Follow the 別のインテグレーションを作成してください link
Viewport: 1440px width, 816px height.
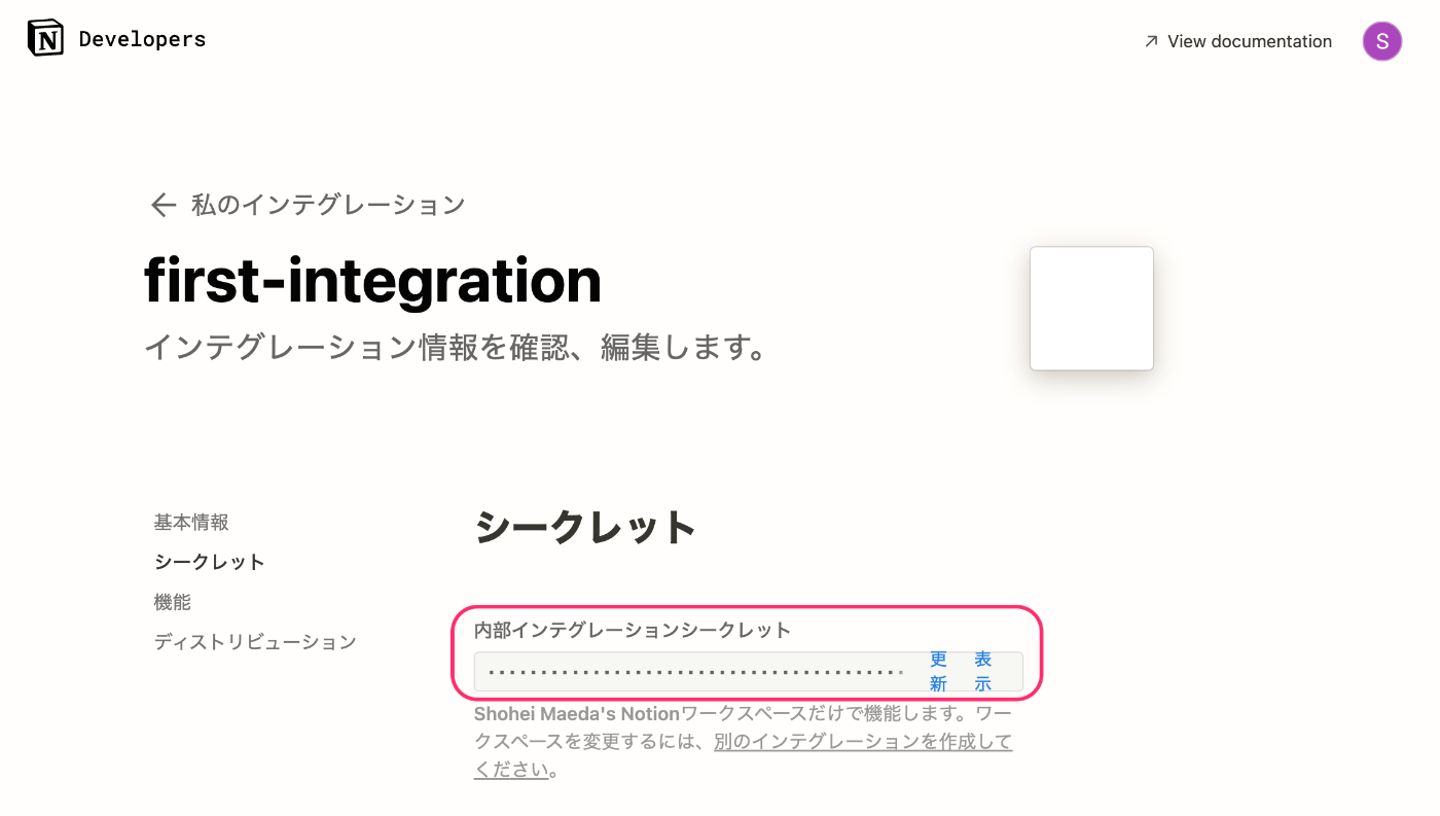tap(862, 742)
